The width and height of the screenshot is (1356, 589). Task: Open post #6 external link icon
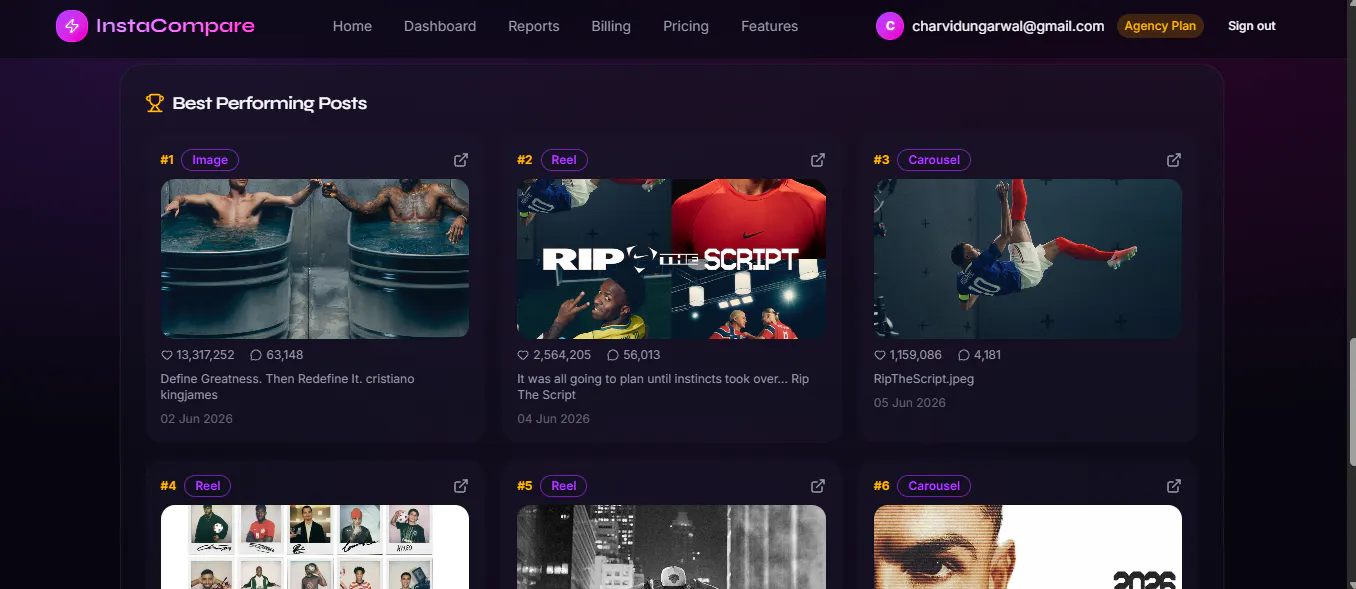(1174, 486)
